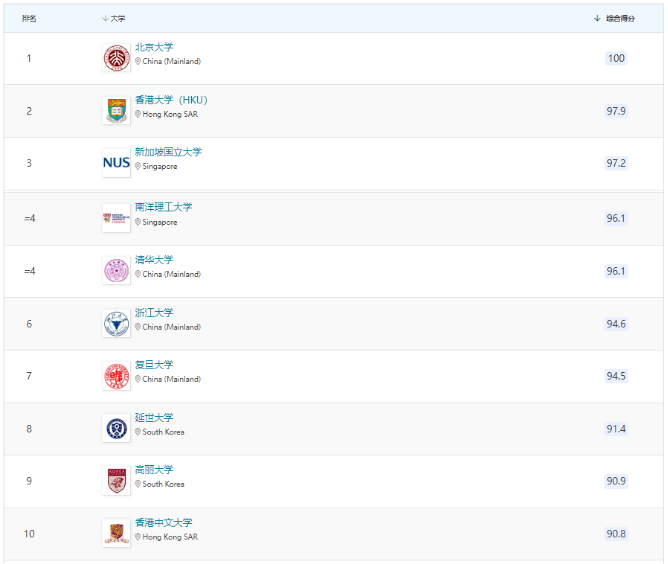
Task: Click Singapore text under 南洋理工大学
Action: coord(160,222)
